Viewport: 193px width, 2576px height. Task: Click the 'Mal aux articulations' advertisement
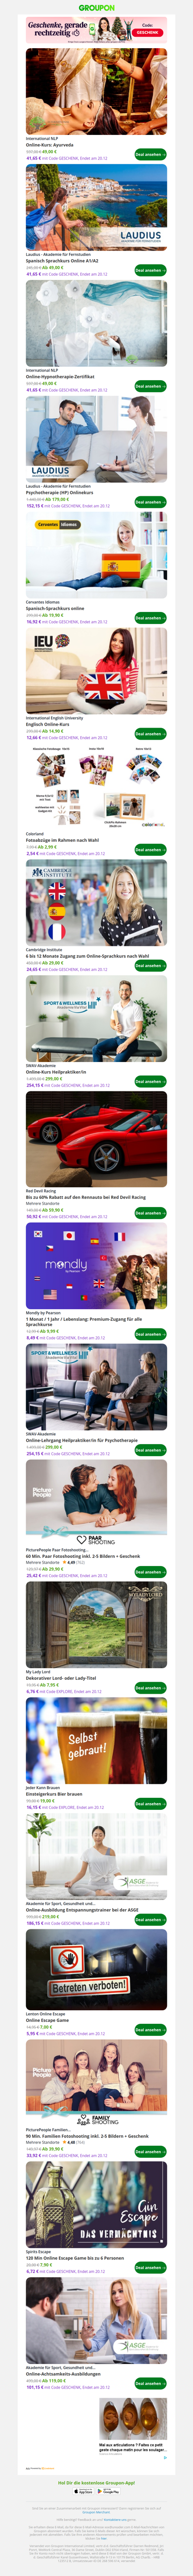(132, 2425)
